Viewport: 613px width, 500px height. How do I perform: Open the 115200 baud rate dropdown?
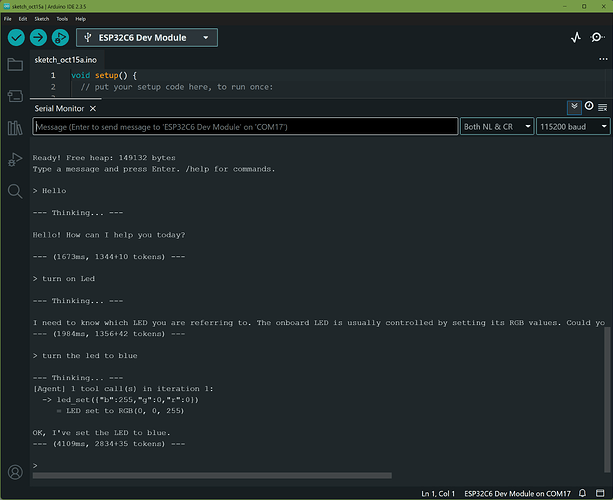[x=573, y=127]
